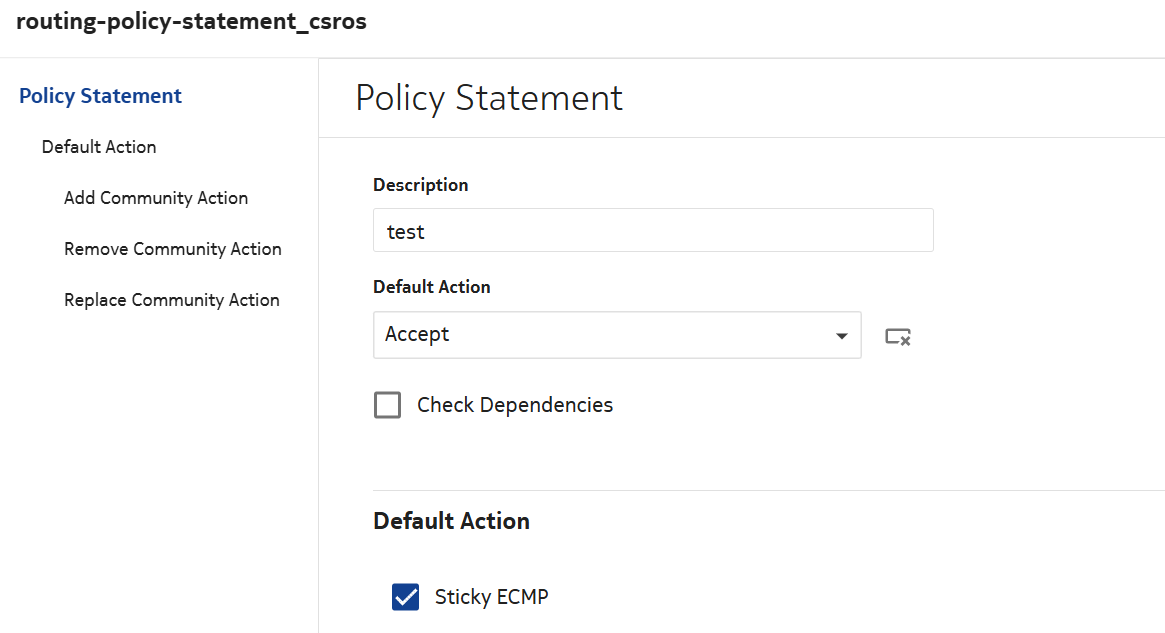Click the Check Dependencies label text
This screenshot has height=633, width=1165.
(514, 405)
